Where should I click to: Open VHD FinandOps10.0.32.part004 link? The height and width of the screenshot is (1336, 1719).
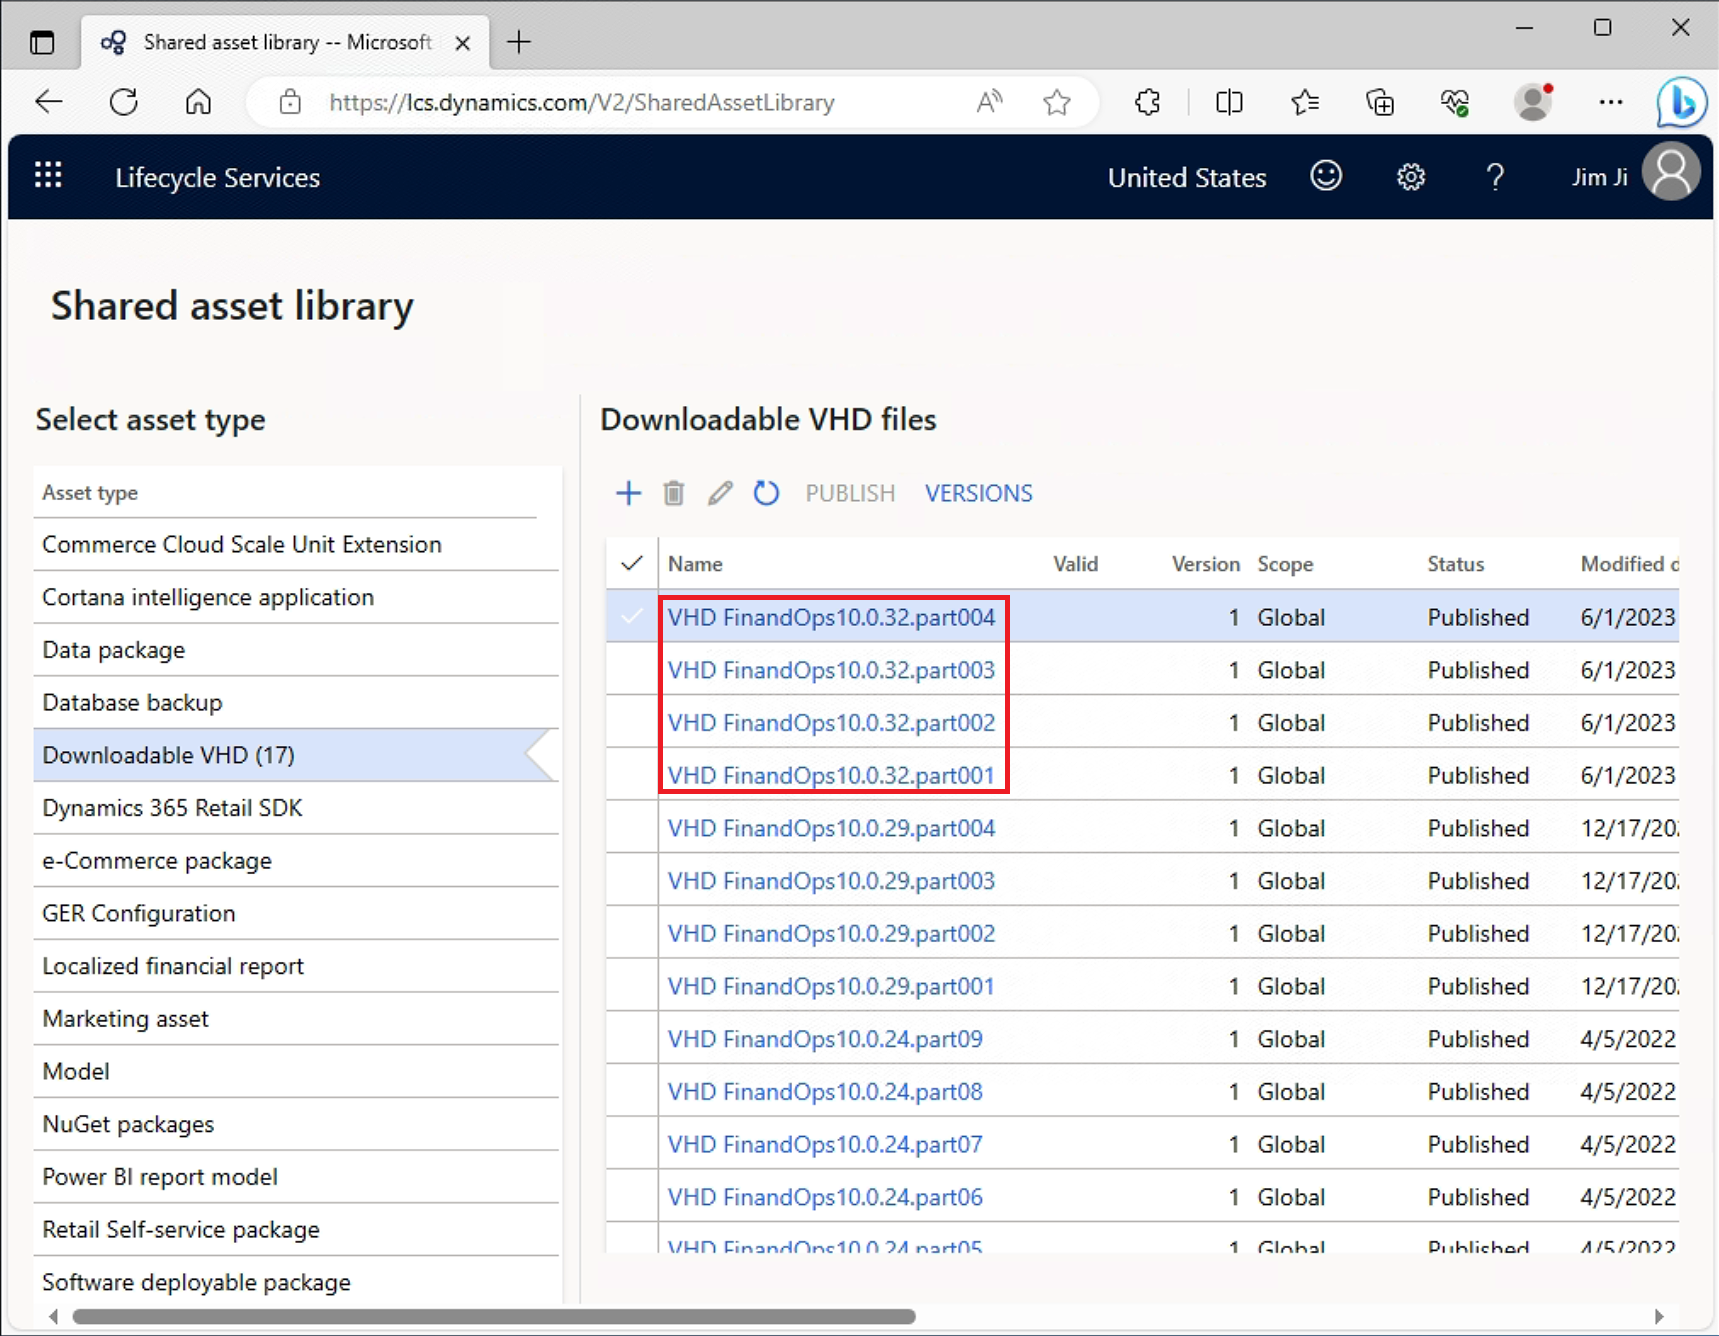tap(831, 617)
